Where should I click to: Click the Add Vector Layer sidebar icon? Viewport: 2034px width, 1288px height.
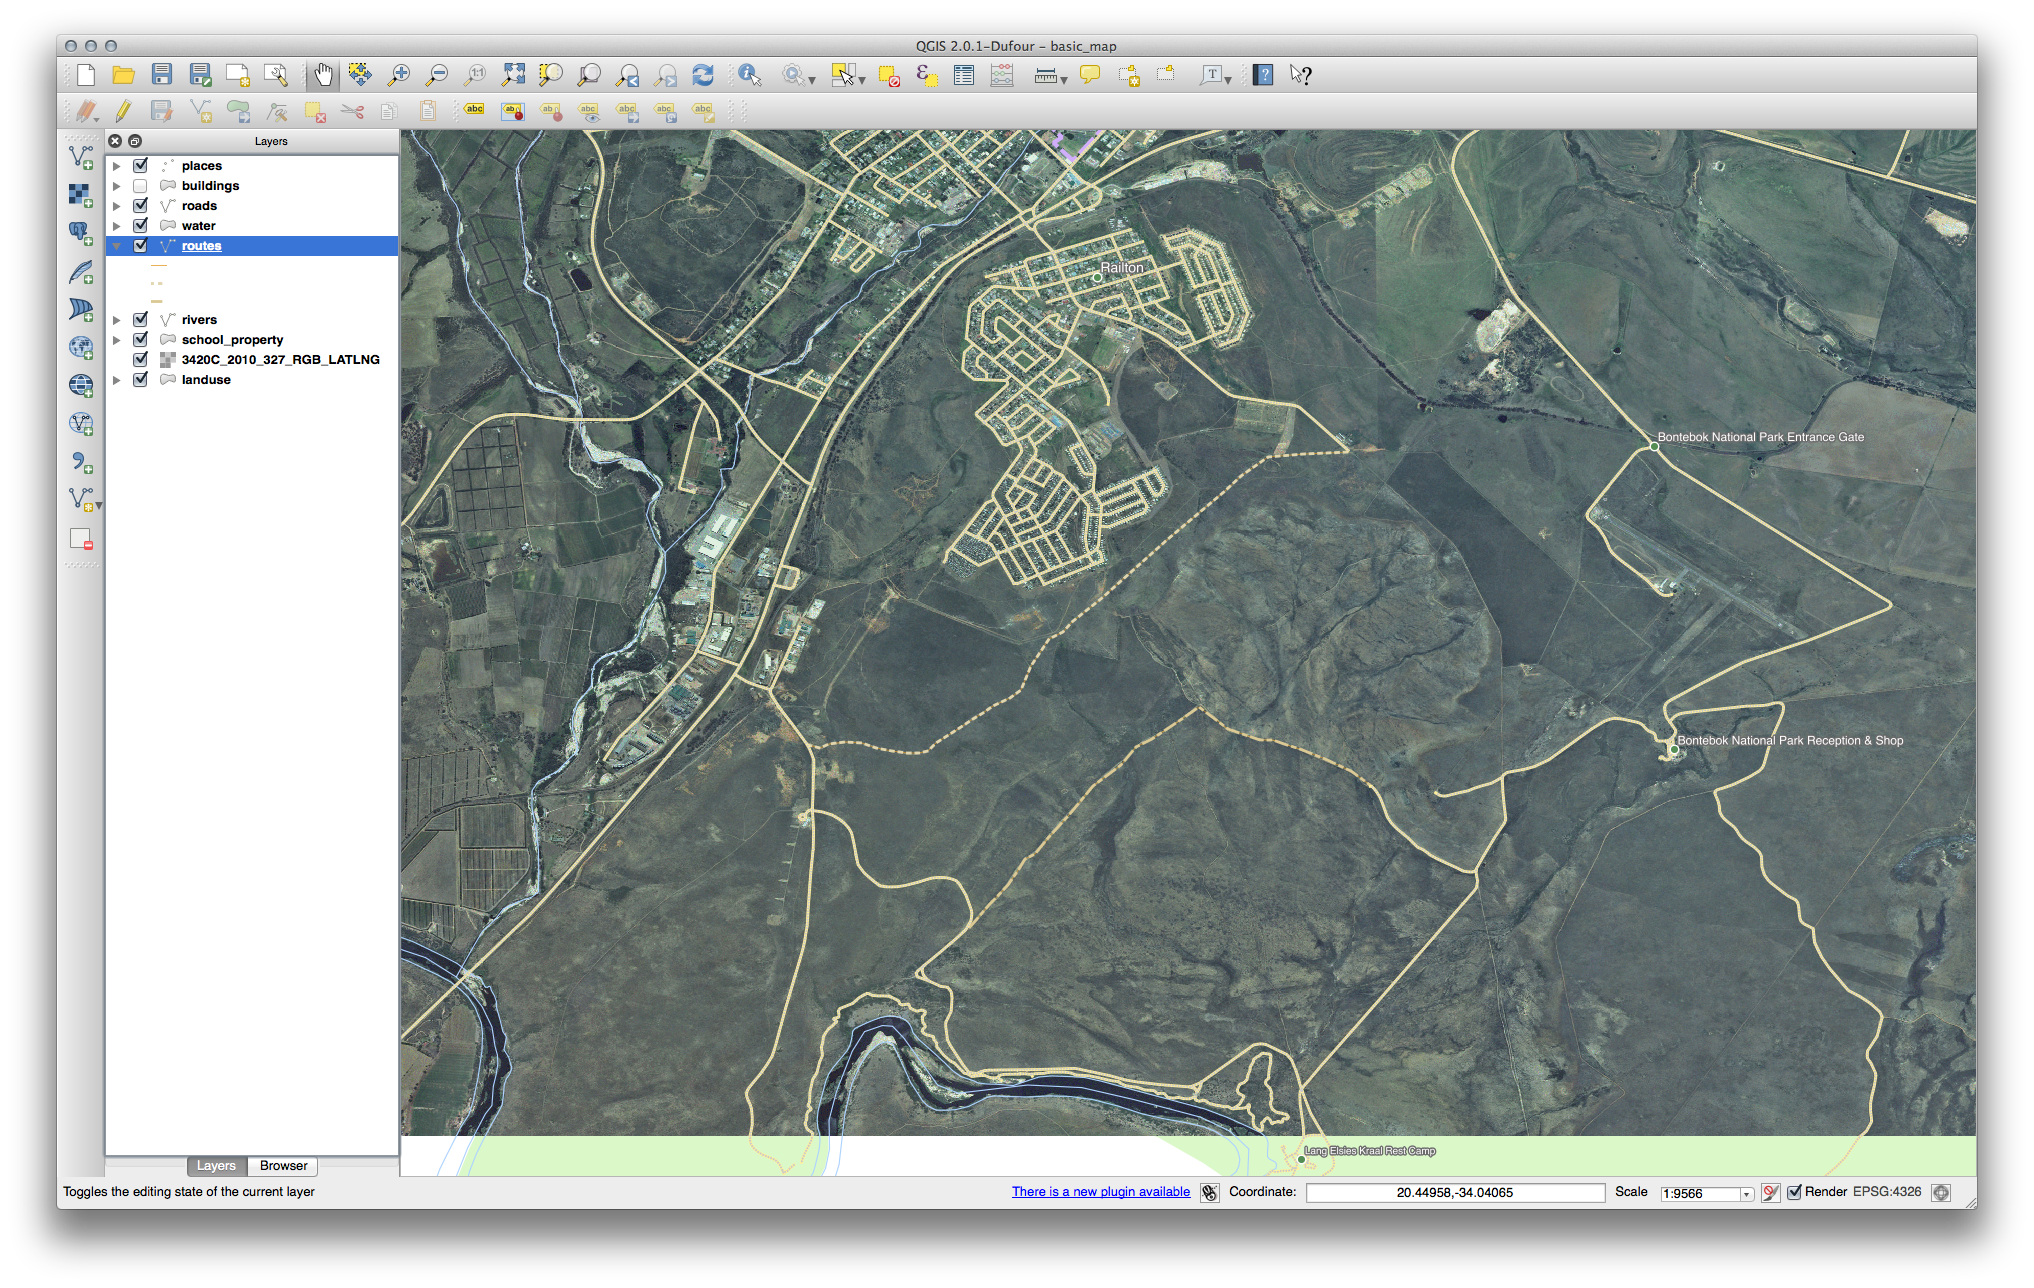[81, 157]
